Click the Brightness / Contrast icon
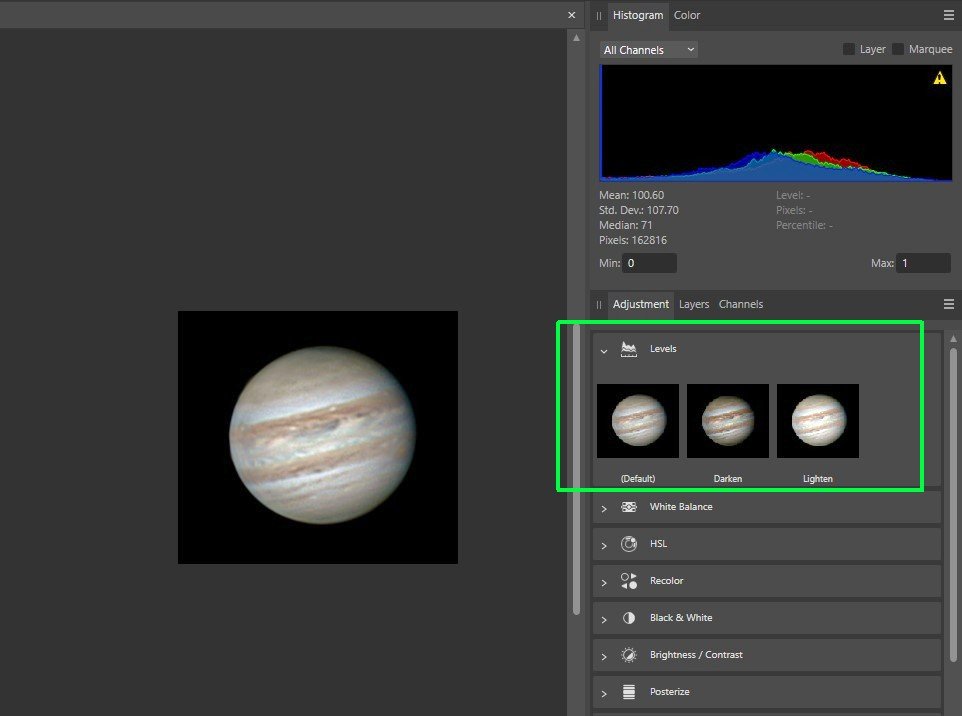 click(x=629, y=655)
